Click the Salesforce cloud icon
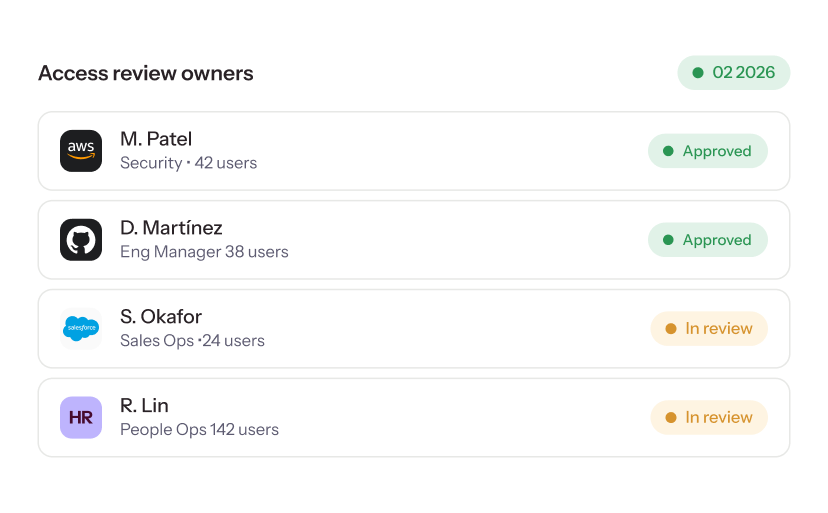828x513 pixels. (x=81, y=329)
